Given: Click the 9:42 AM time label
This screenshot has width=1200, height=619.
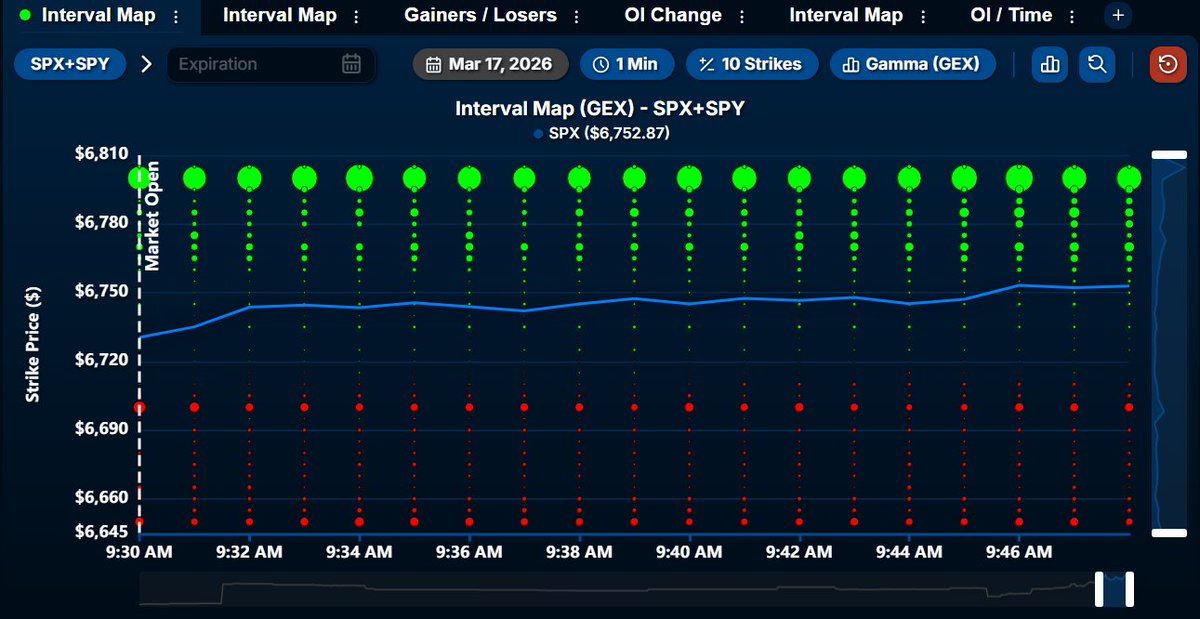Looking at the screenshot, I should [799, 552].
